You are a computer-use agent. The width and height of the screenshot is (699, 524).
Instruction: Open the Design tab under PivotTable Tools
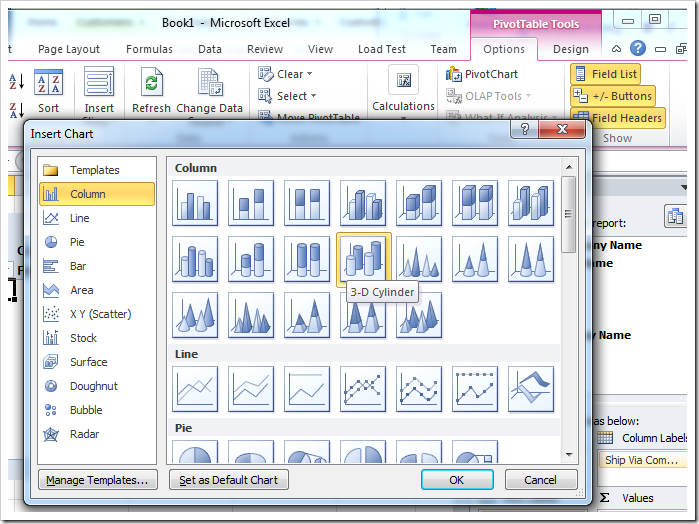click(x=571, y=49)
